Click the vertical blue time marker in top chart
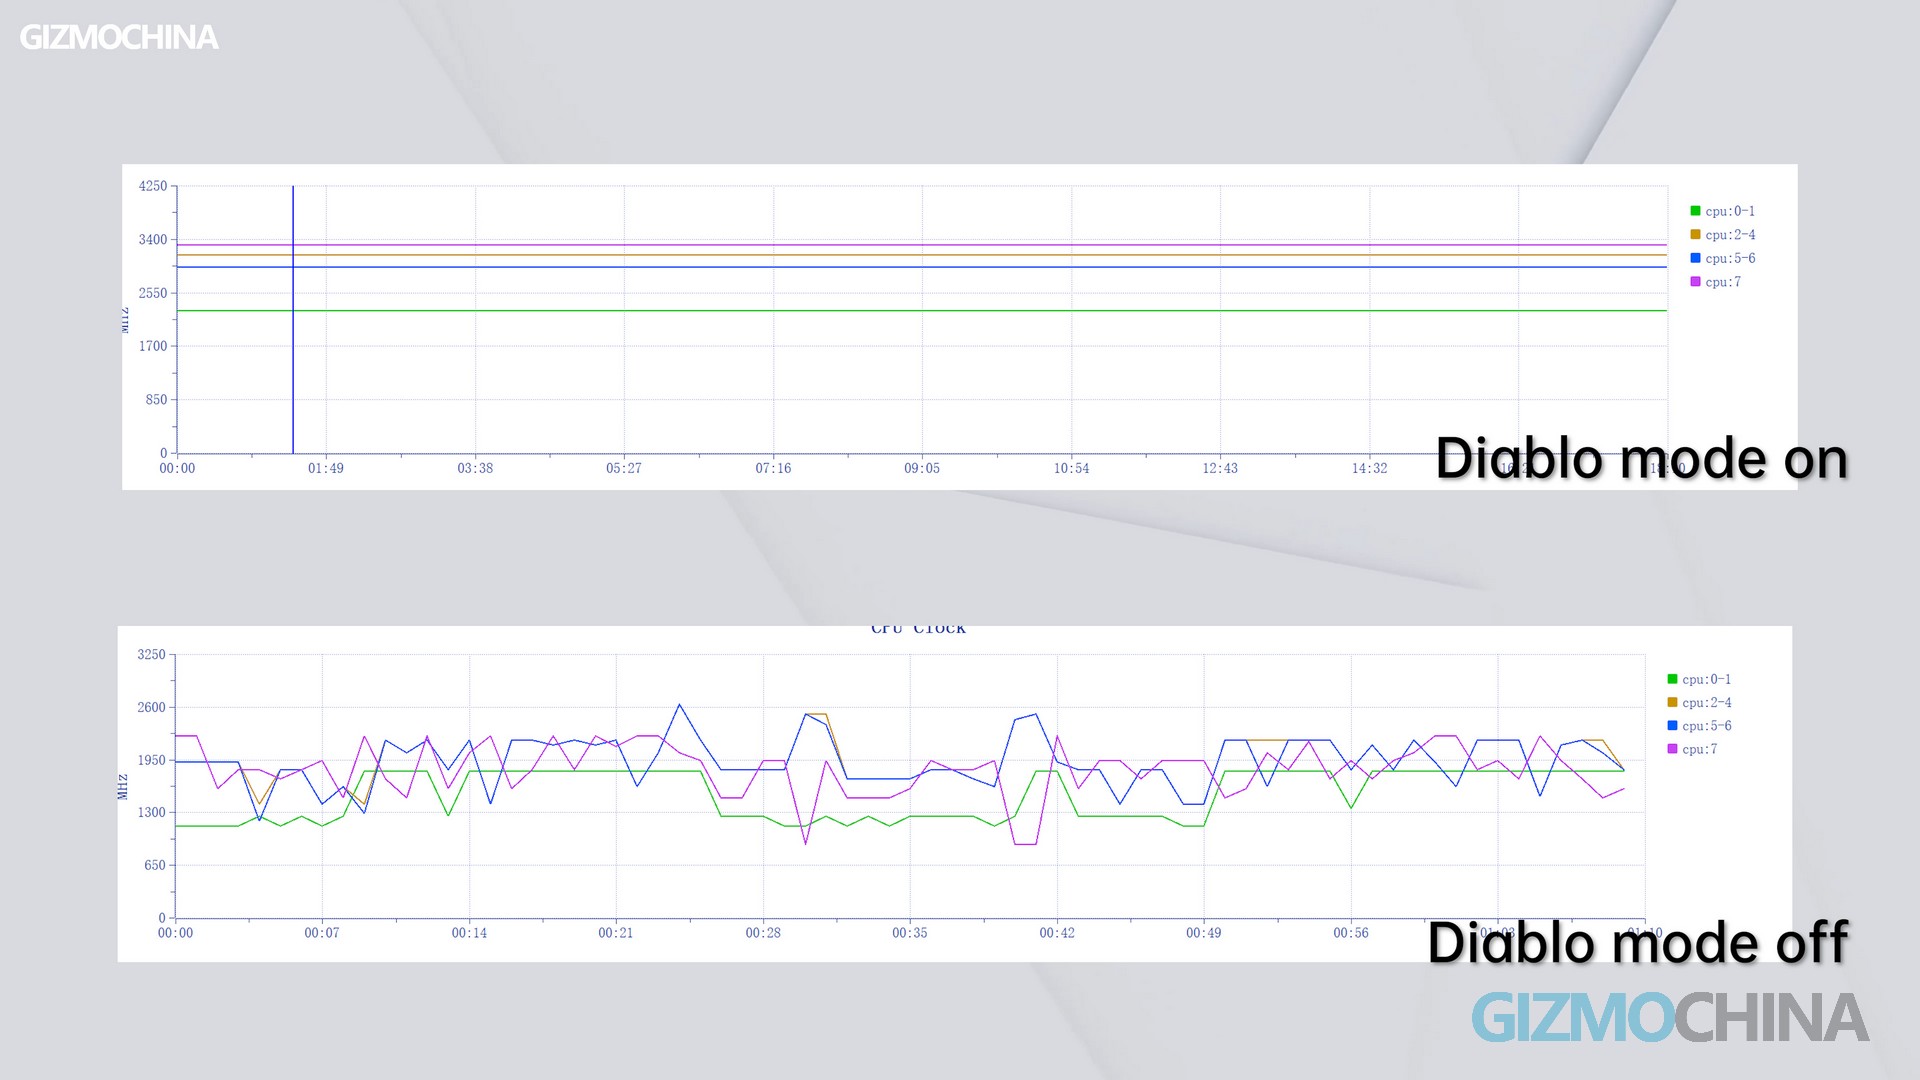 click(293, 320)
